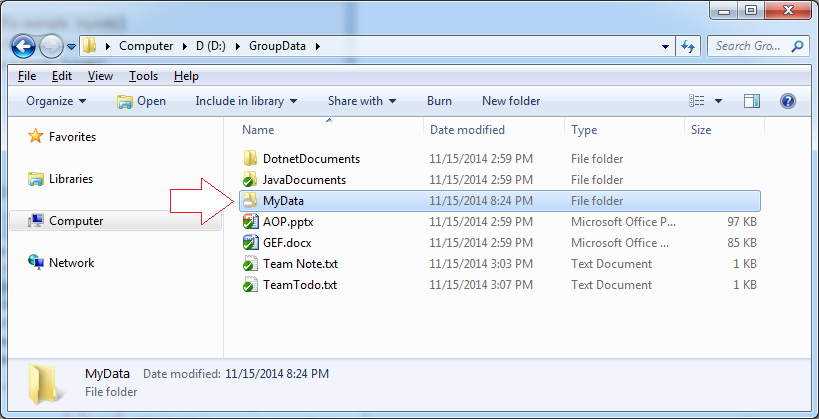Expand the Include in library dropdown

click(246, 101)
